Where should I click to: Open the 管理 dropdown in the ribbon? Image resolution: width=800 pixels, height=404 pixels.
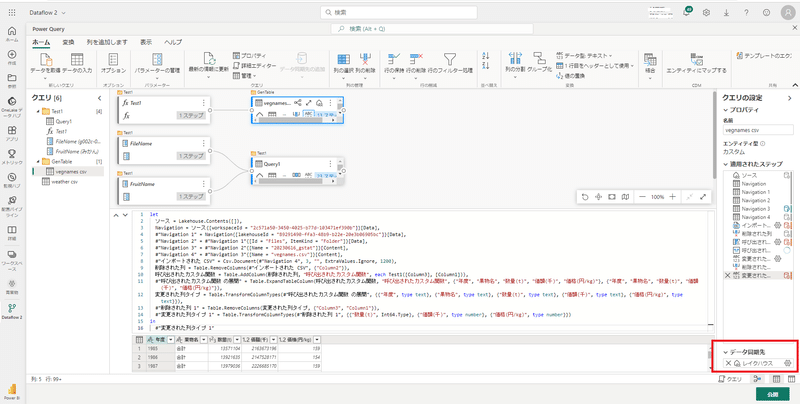point(244,75)
